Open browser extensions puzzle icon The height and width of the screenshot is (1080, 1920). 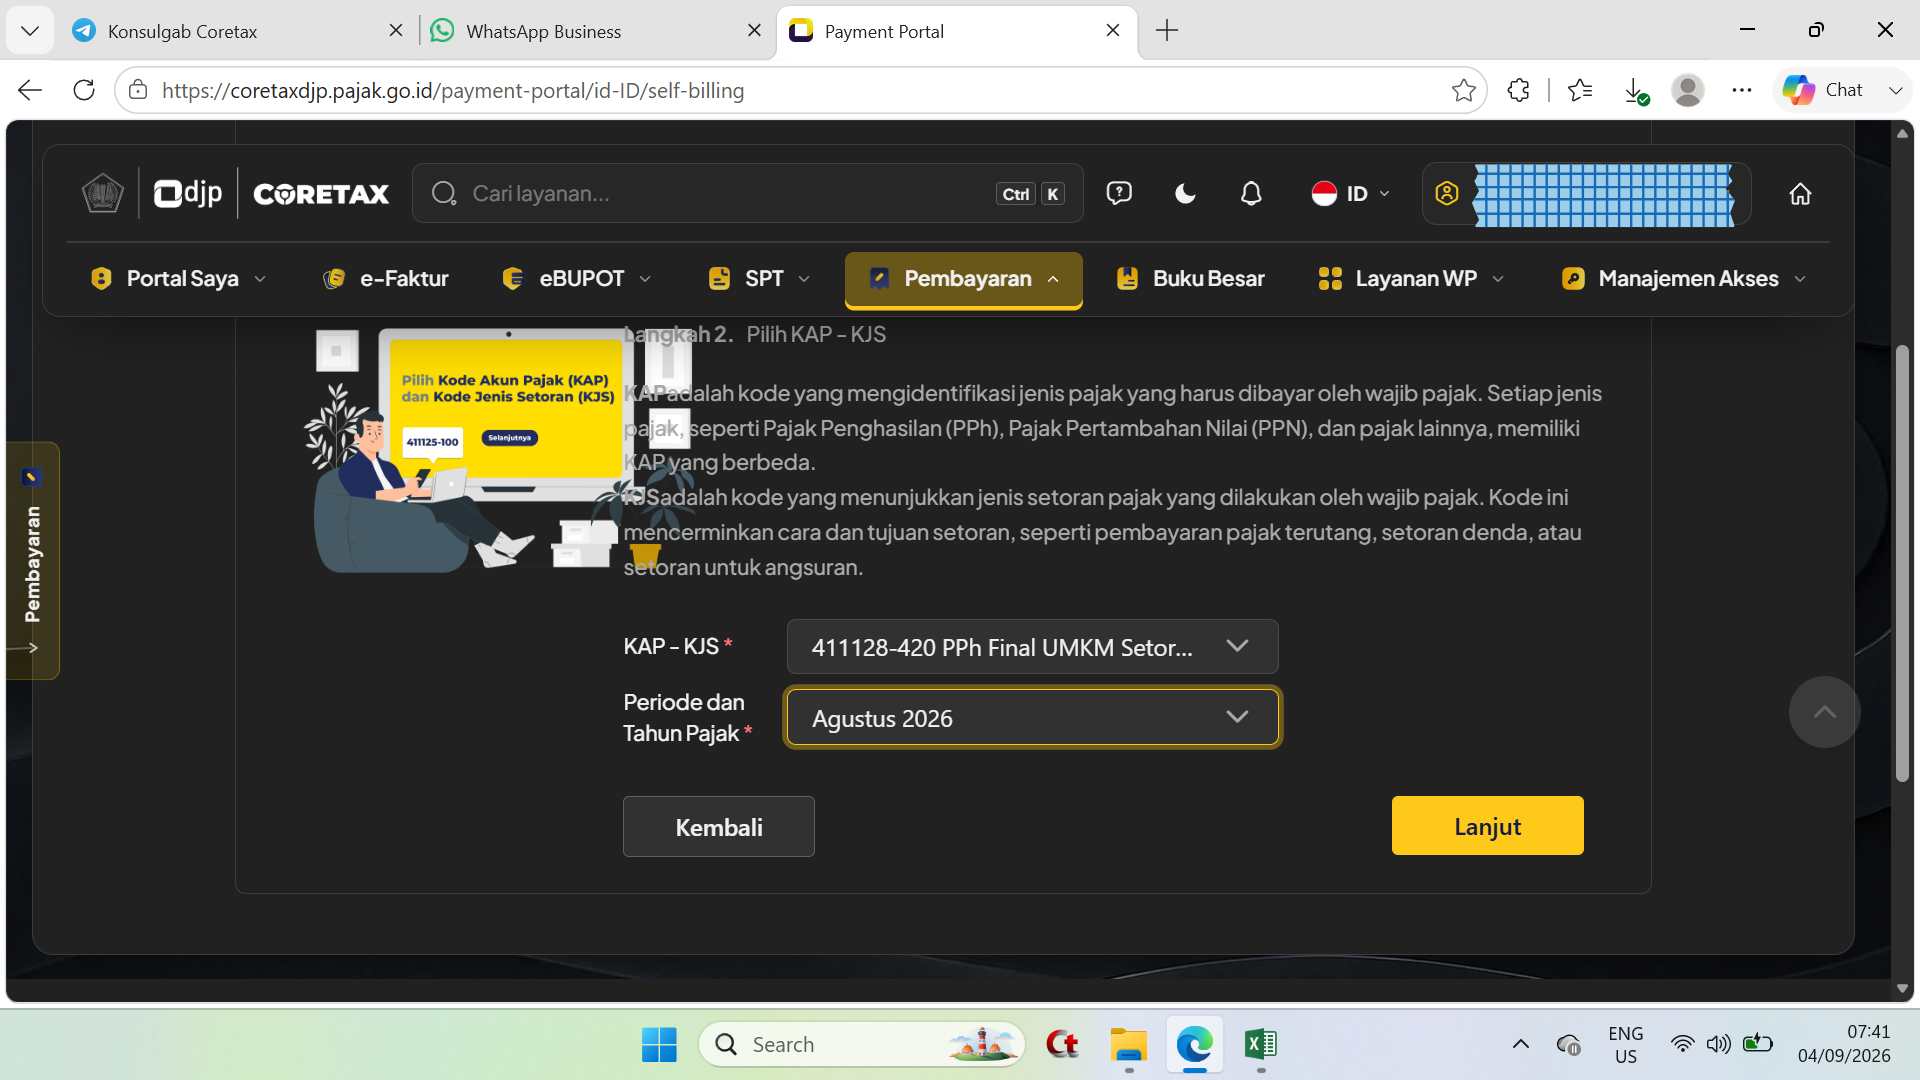point(1518,90)
